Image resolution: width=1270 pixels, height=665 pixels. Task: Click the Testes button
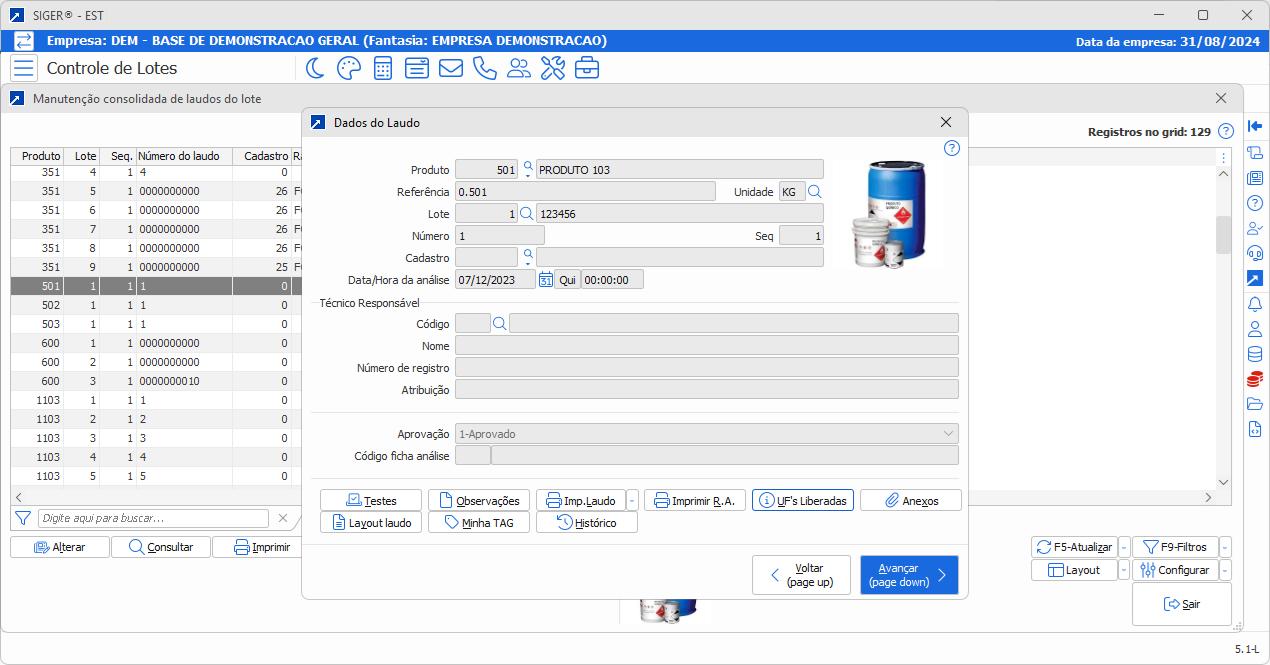(x=371, y=500)
